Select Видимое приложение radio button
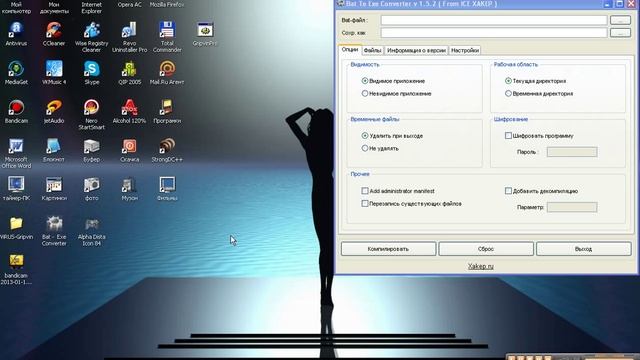The height and width of the screenshot is (360, 640). 365,81
